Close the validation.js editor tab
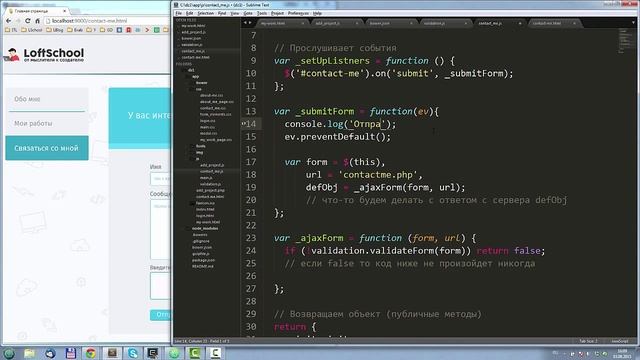This screenshot has height=360, width=640. 465,23
